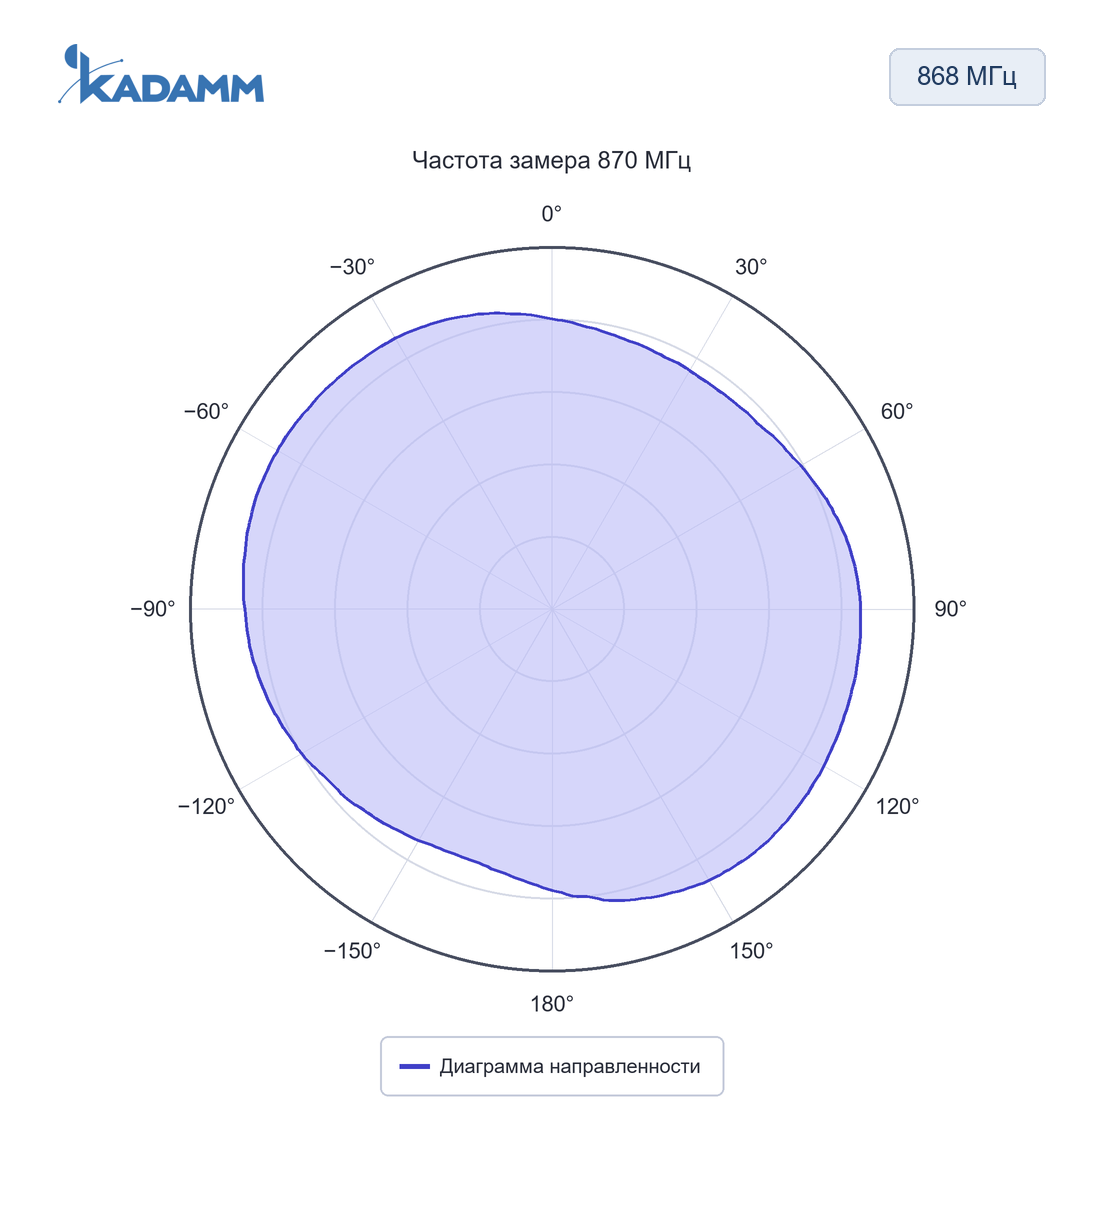Toggle the Диаграмма направленности legend entry
The image size is (1104, 1211).
[x=552, y=1066]
